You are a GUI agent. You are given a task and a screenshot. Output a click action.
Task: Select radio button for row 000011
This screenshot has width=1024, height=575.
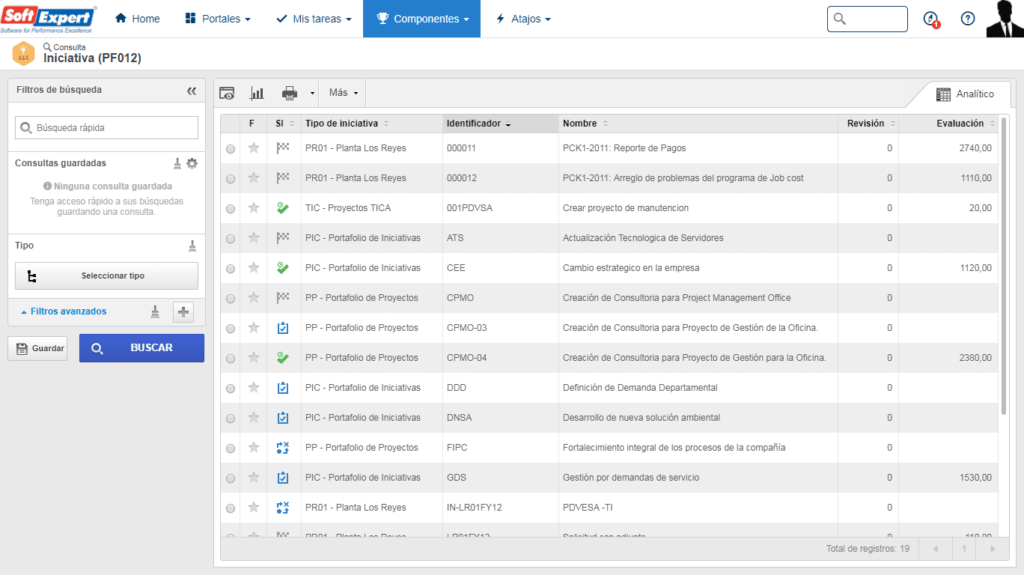231,149
